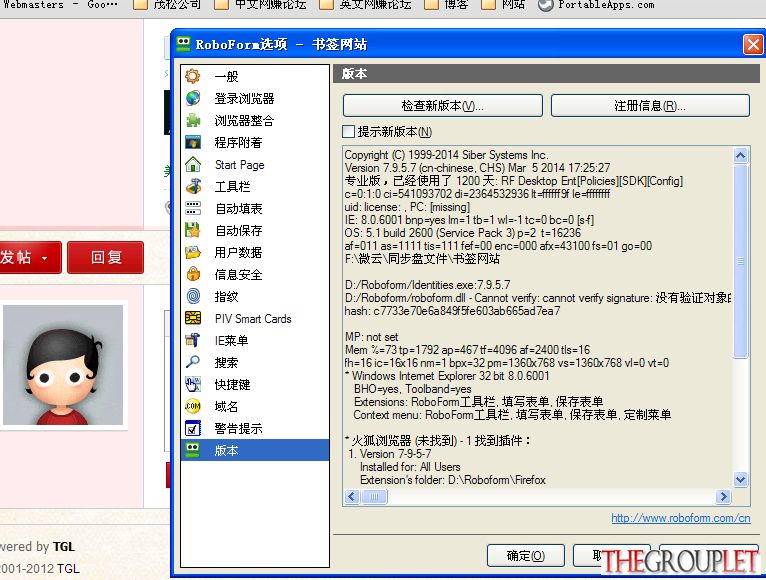
Task: Select the 用户数据 folder icon
Action: (193, 252)
